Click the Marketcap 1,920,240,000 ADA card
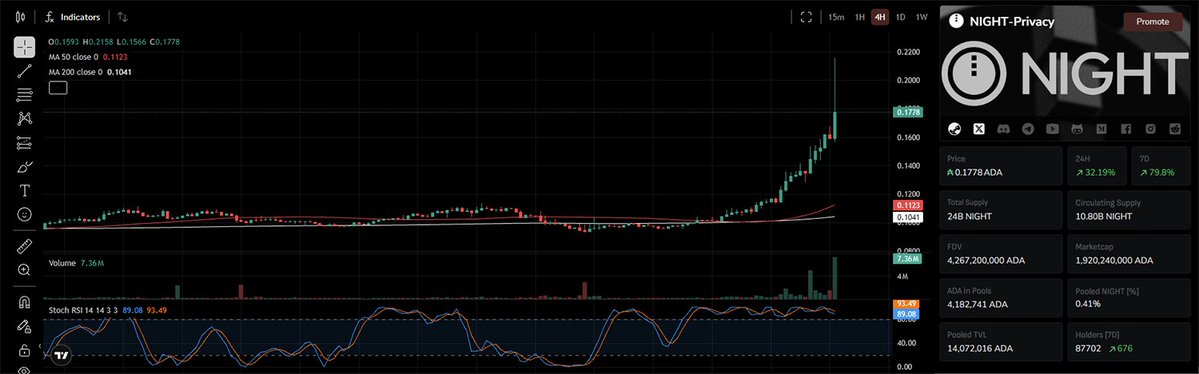1199x374 pixels. point(1129,253)
